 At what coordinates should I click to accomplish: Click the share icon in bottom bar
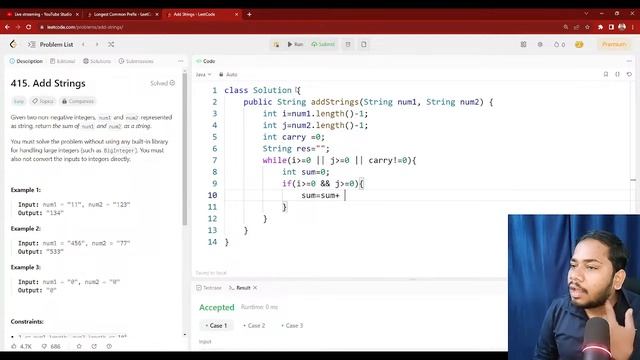pyautogui.click(x=94, y=347)
